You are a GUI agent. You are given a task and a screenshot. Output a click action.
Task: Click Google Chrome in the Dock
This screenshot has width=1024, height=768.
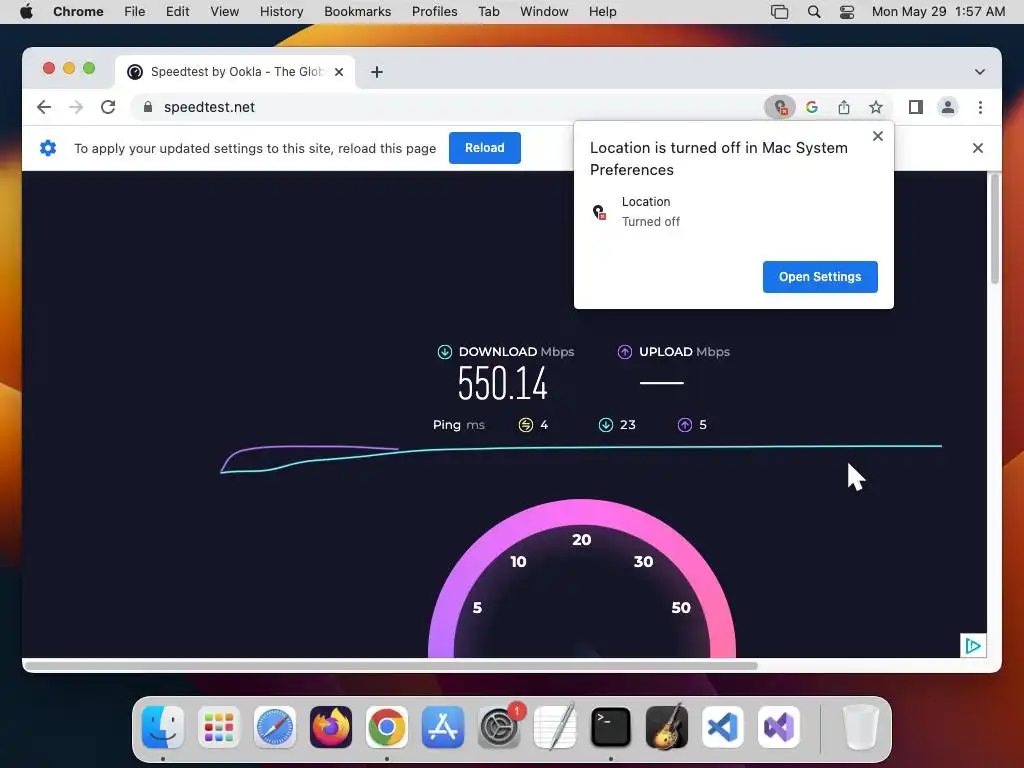(x=387, y=727)
